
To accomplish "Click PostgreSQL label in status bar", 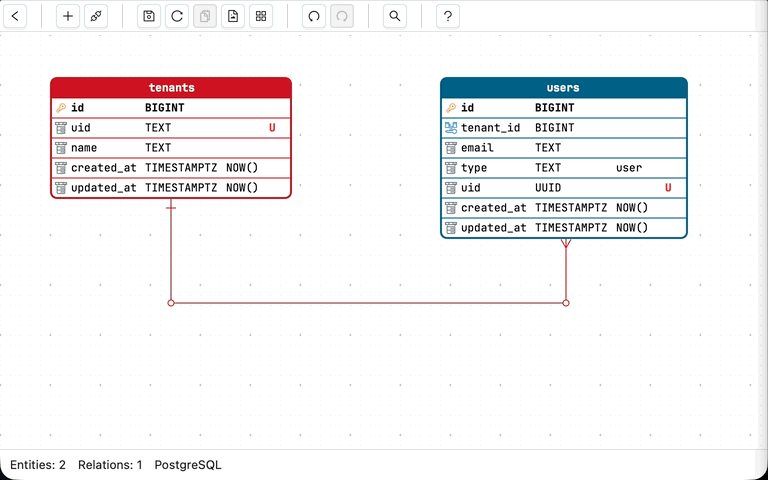I will [x=188, y=465].
